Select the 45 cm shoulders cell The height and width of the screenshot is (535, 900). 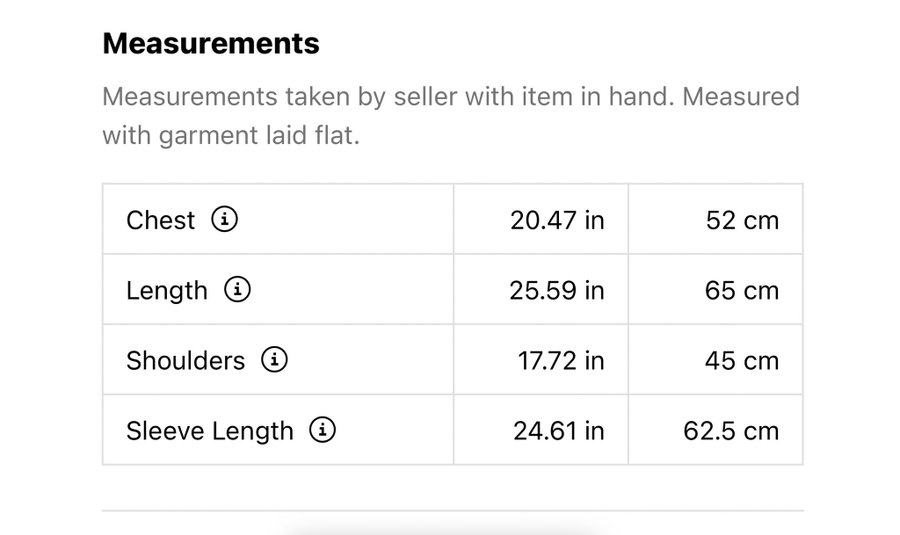click(741, 361)
